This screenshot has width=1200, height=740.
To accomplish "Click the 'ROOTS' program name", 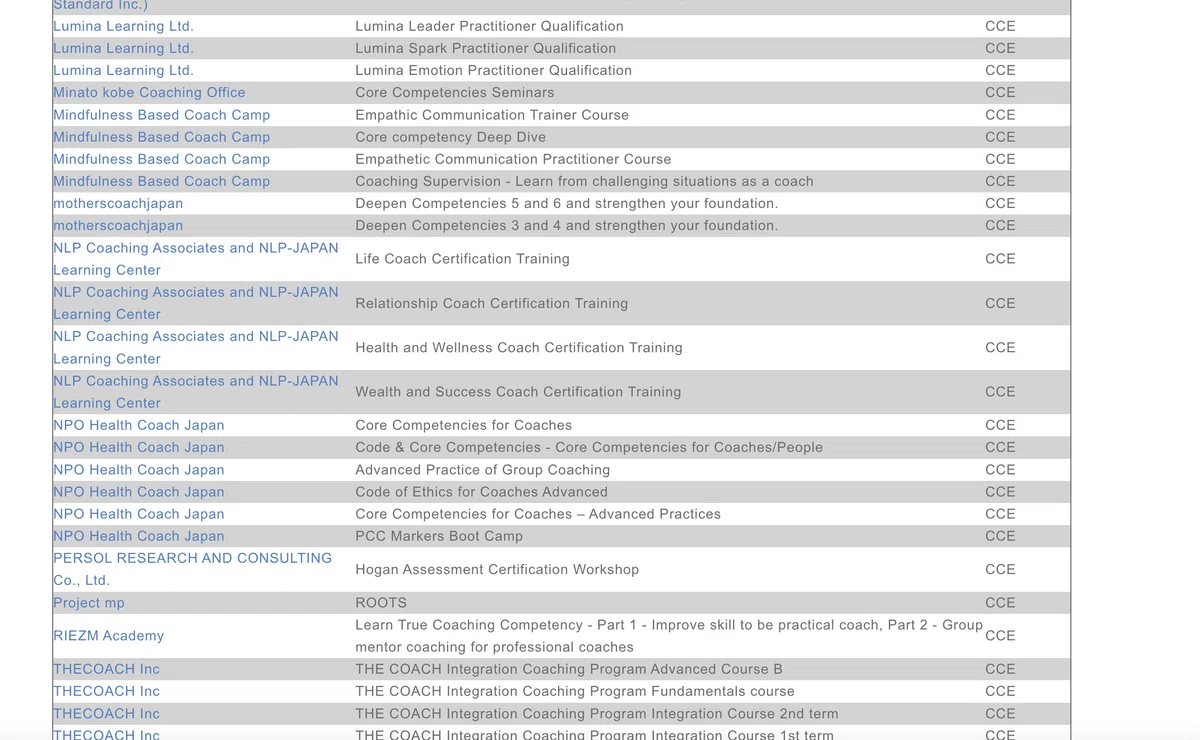I will point(381,603).
